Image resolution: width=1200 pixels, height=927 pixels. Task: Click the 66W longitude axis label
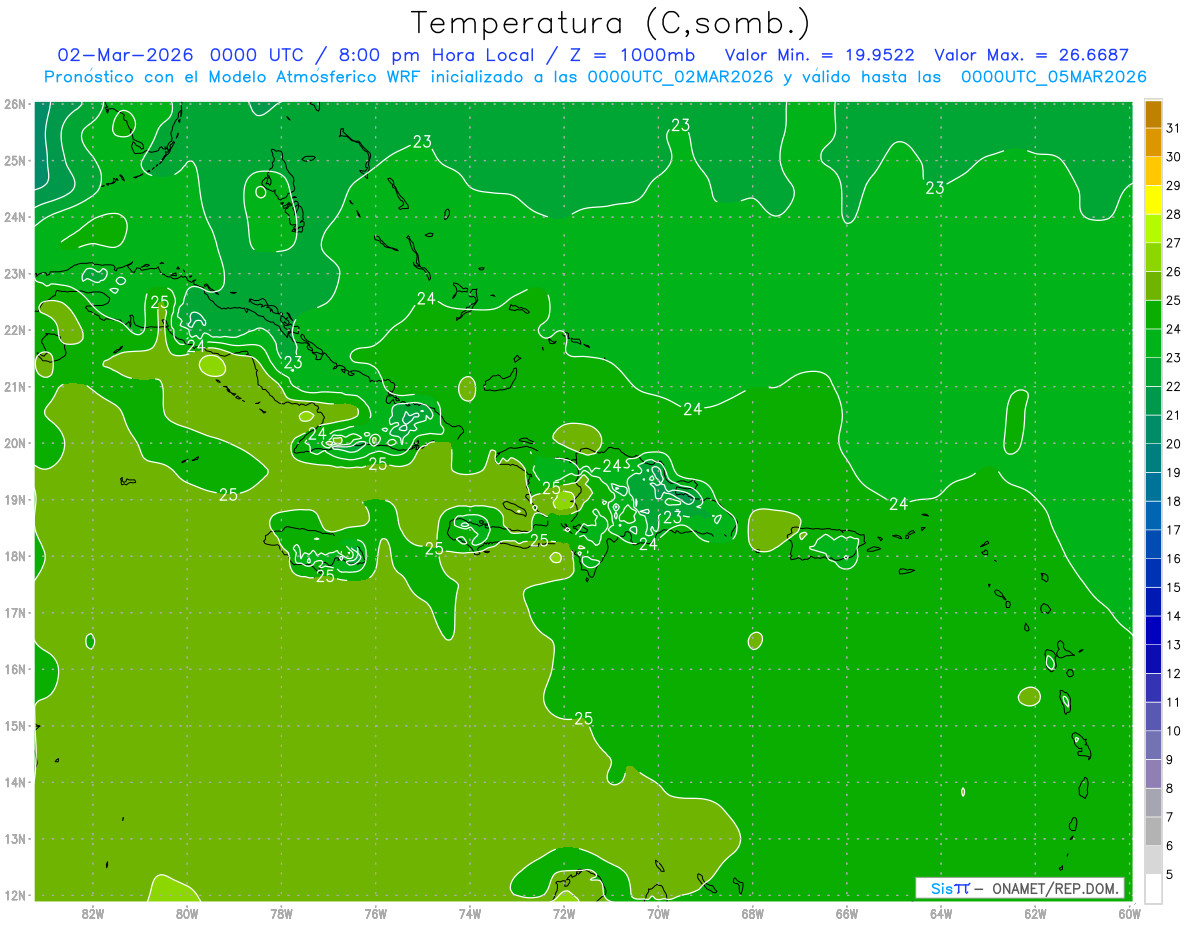(x=847, y=913)
